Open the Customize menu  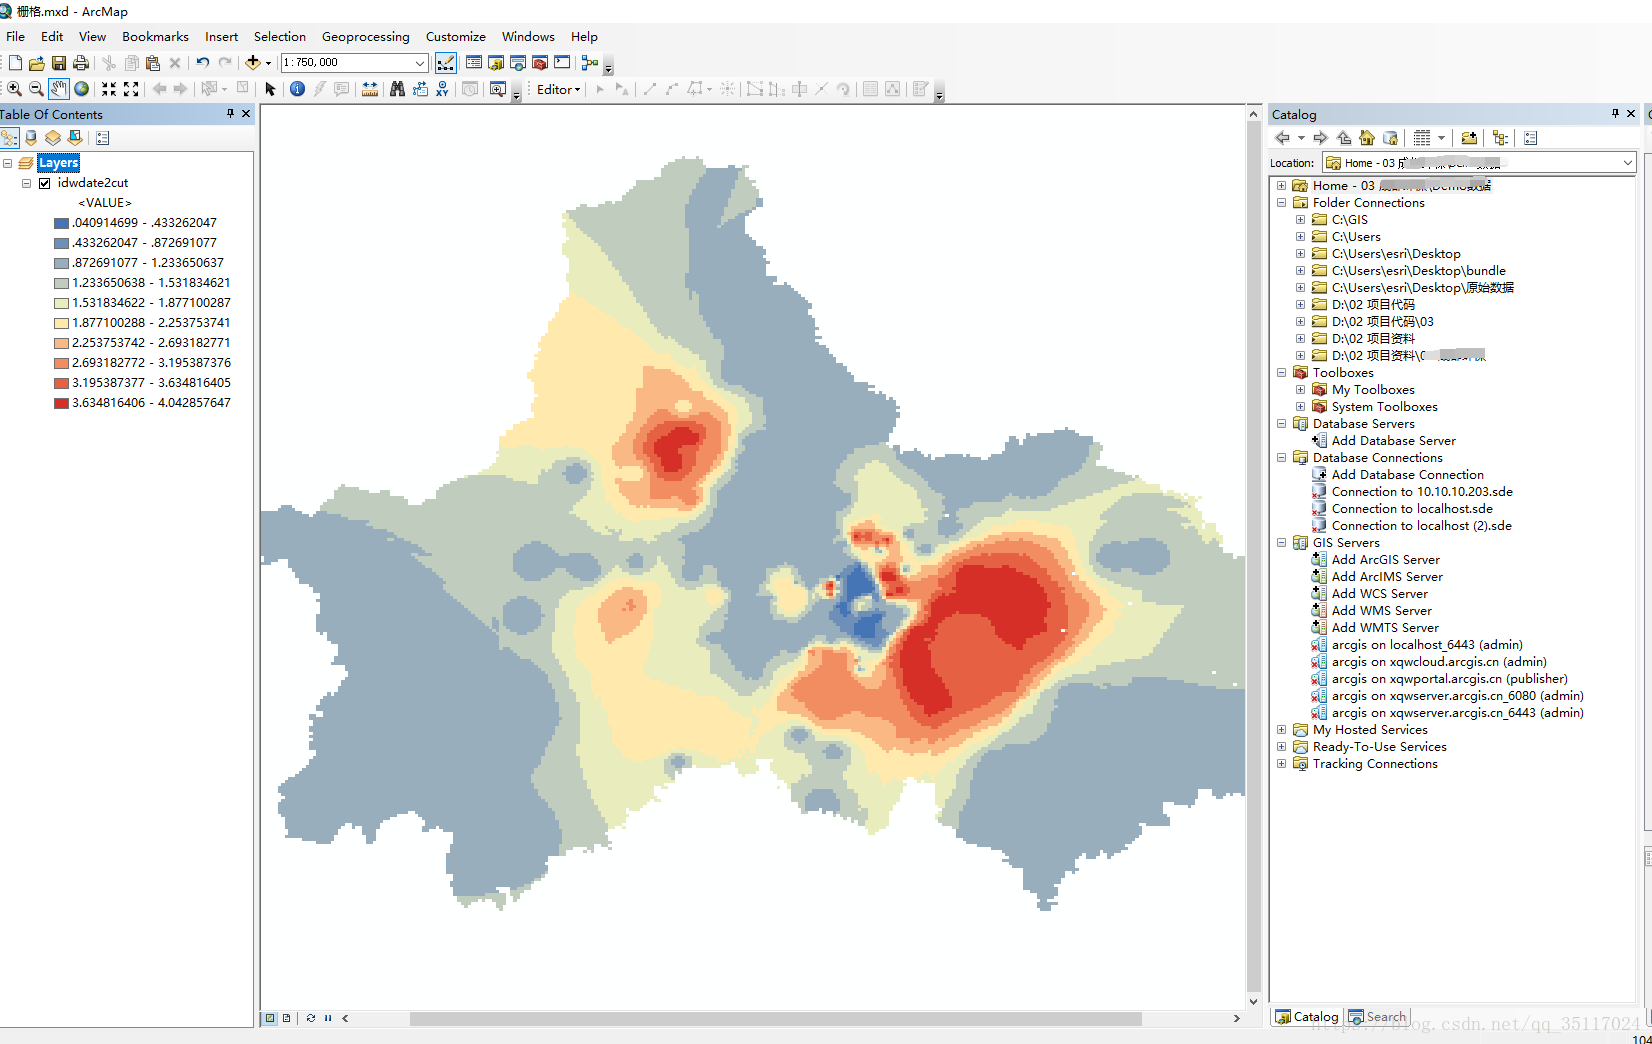click(455, 36)
